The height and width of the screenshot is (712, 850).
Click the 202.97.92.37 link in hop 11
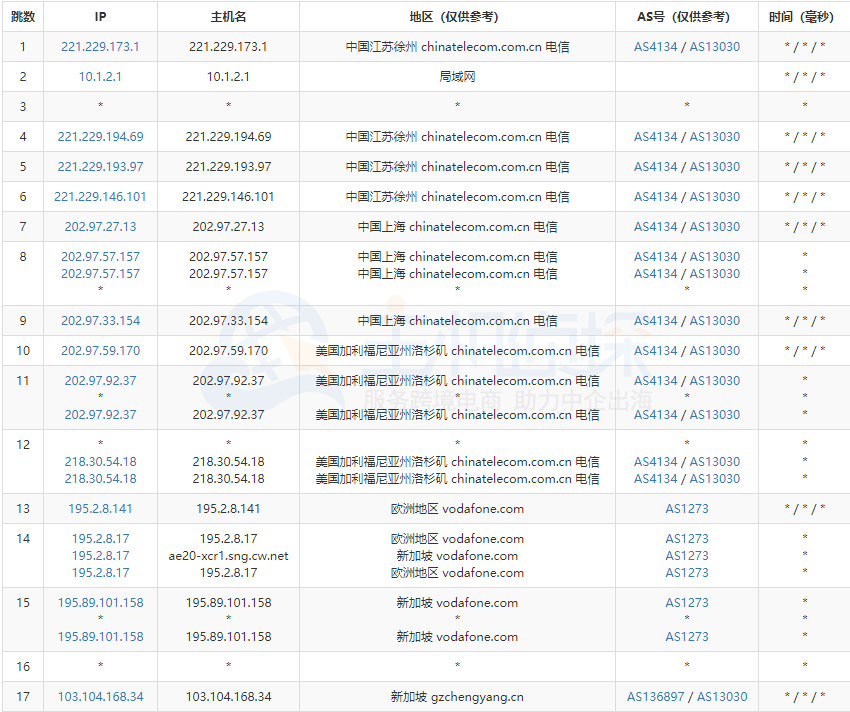coord(99,380)
